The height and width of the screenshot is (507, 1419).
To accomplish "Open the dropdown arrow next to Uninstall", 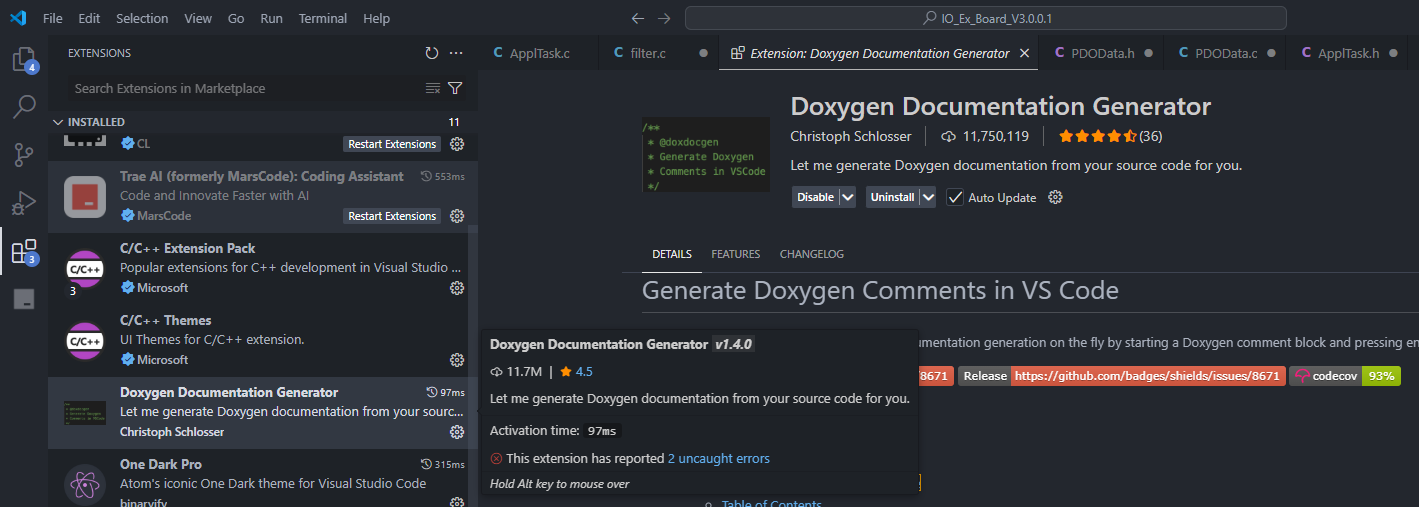I will pos(928,197).
